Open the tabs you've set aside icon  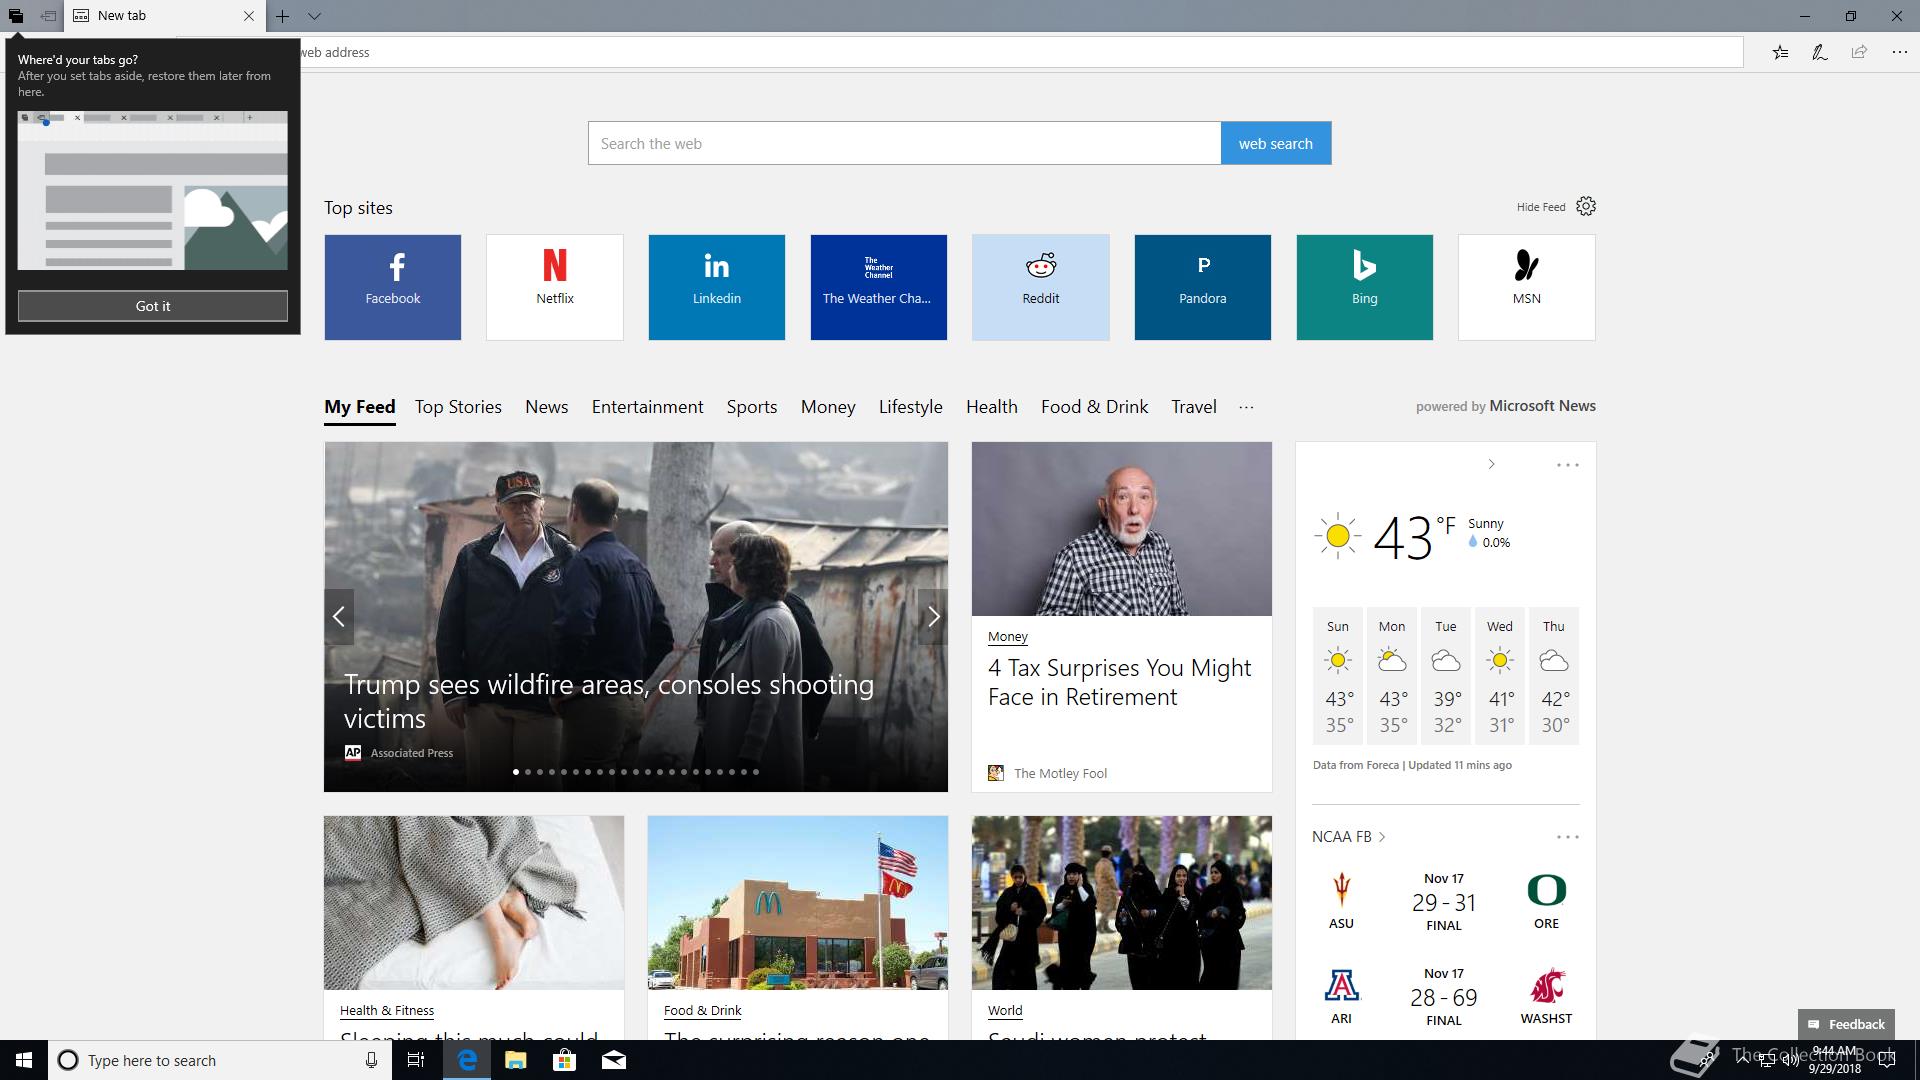pos(15,16)
